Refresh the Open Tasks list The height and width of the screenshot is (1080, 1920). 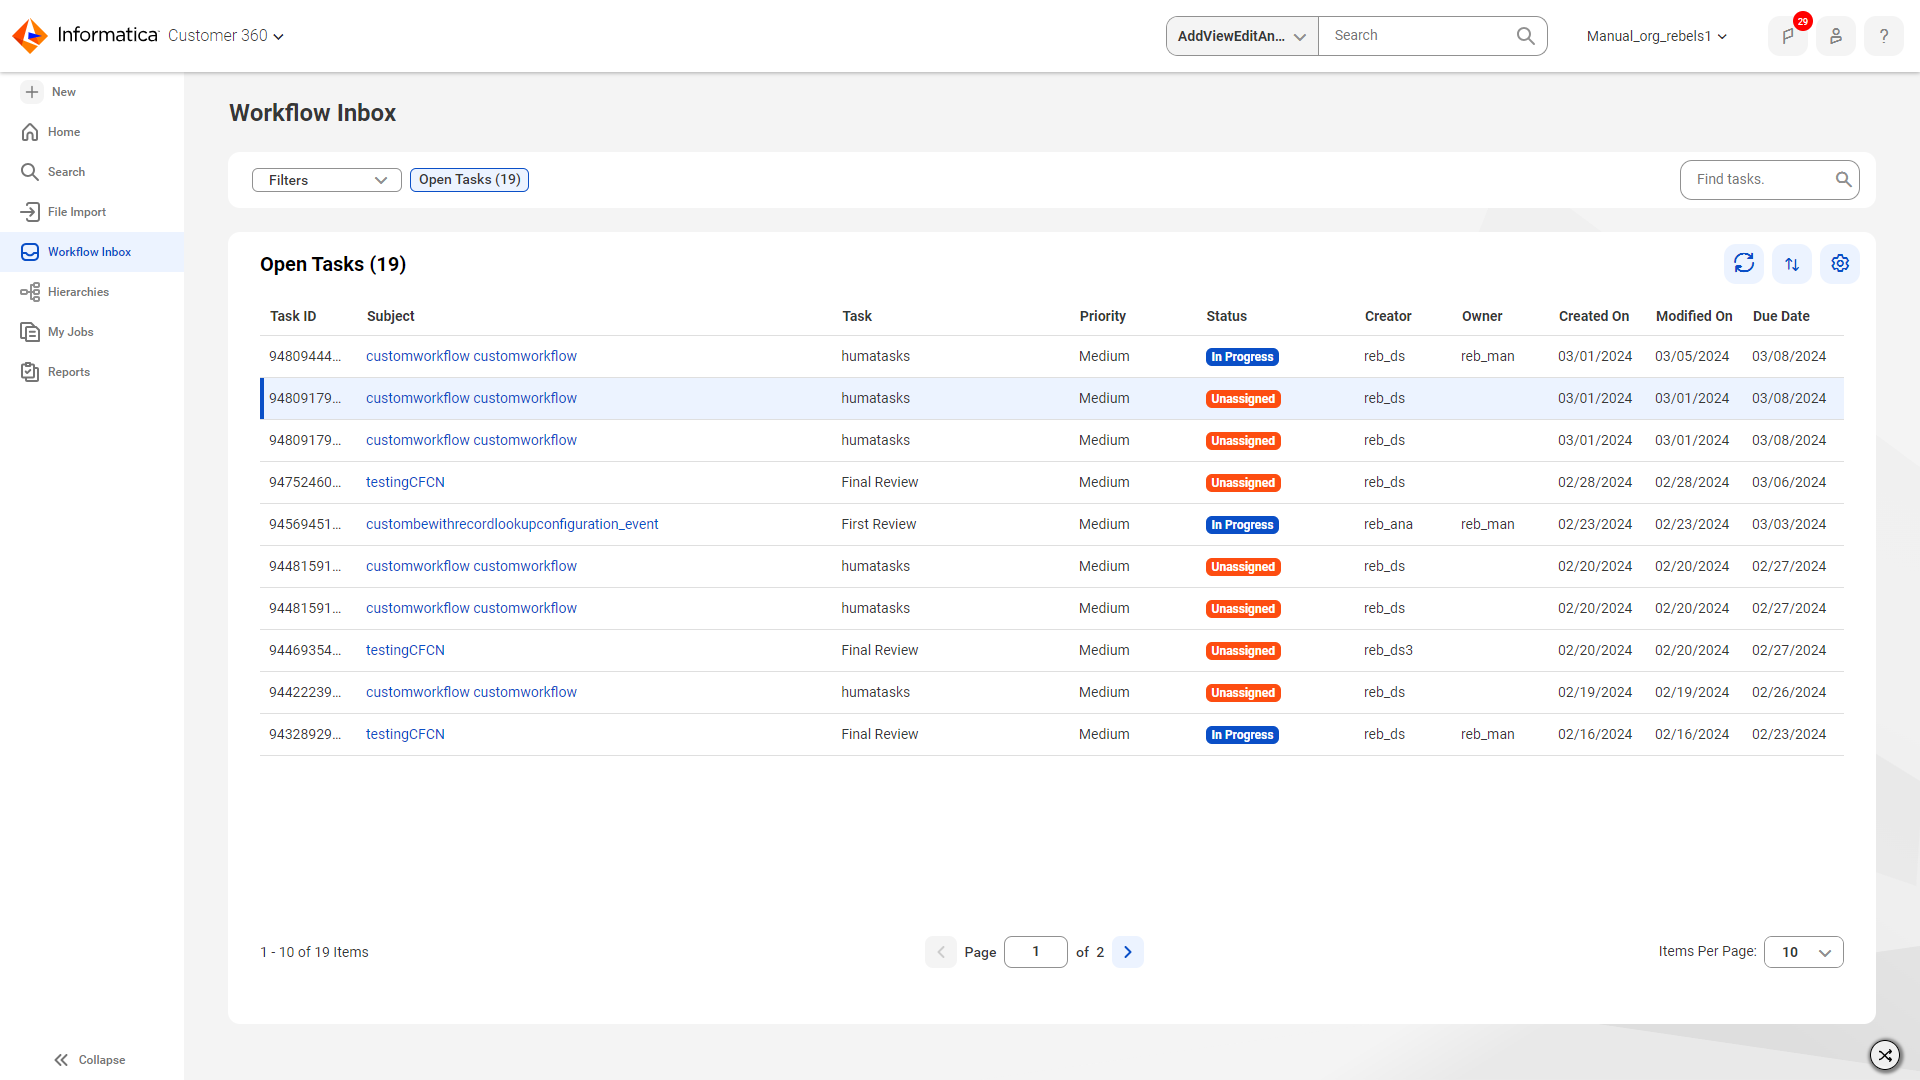coord(1744,264)
